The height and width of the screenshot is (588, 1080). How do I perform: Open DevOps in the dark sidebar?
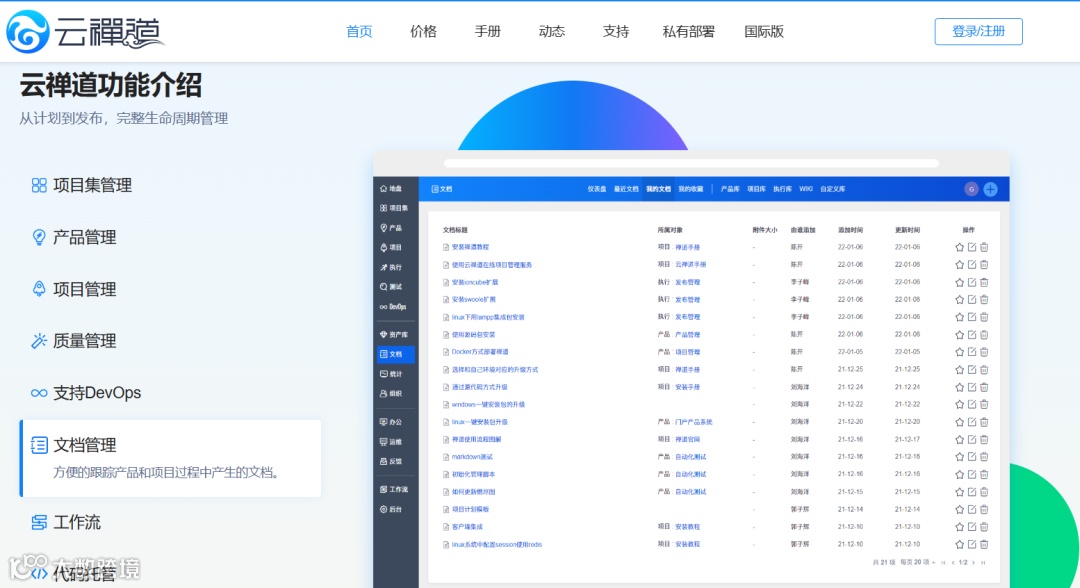click(x=393, y=306)
